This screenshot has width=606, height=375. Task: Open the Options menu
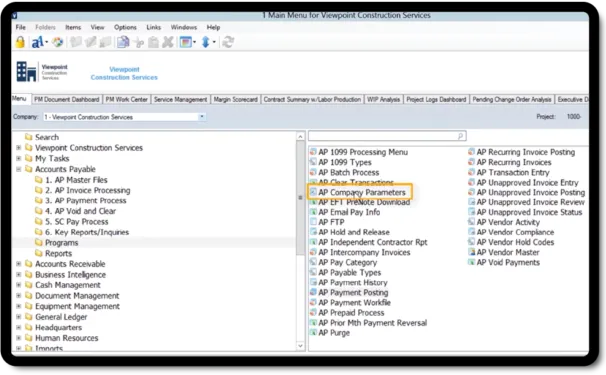(x=125, y=27)
